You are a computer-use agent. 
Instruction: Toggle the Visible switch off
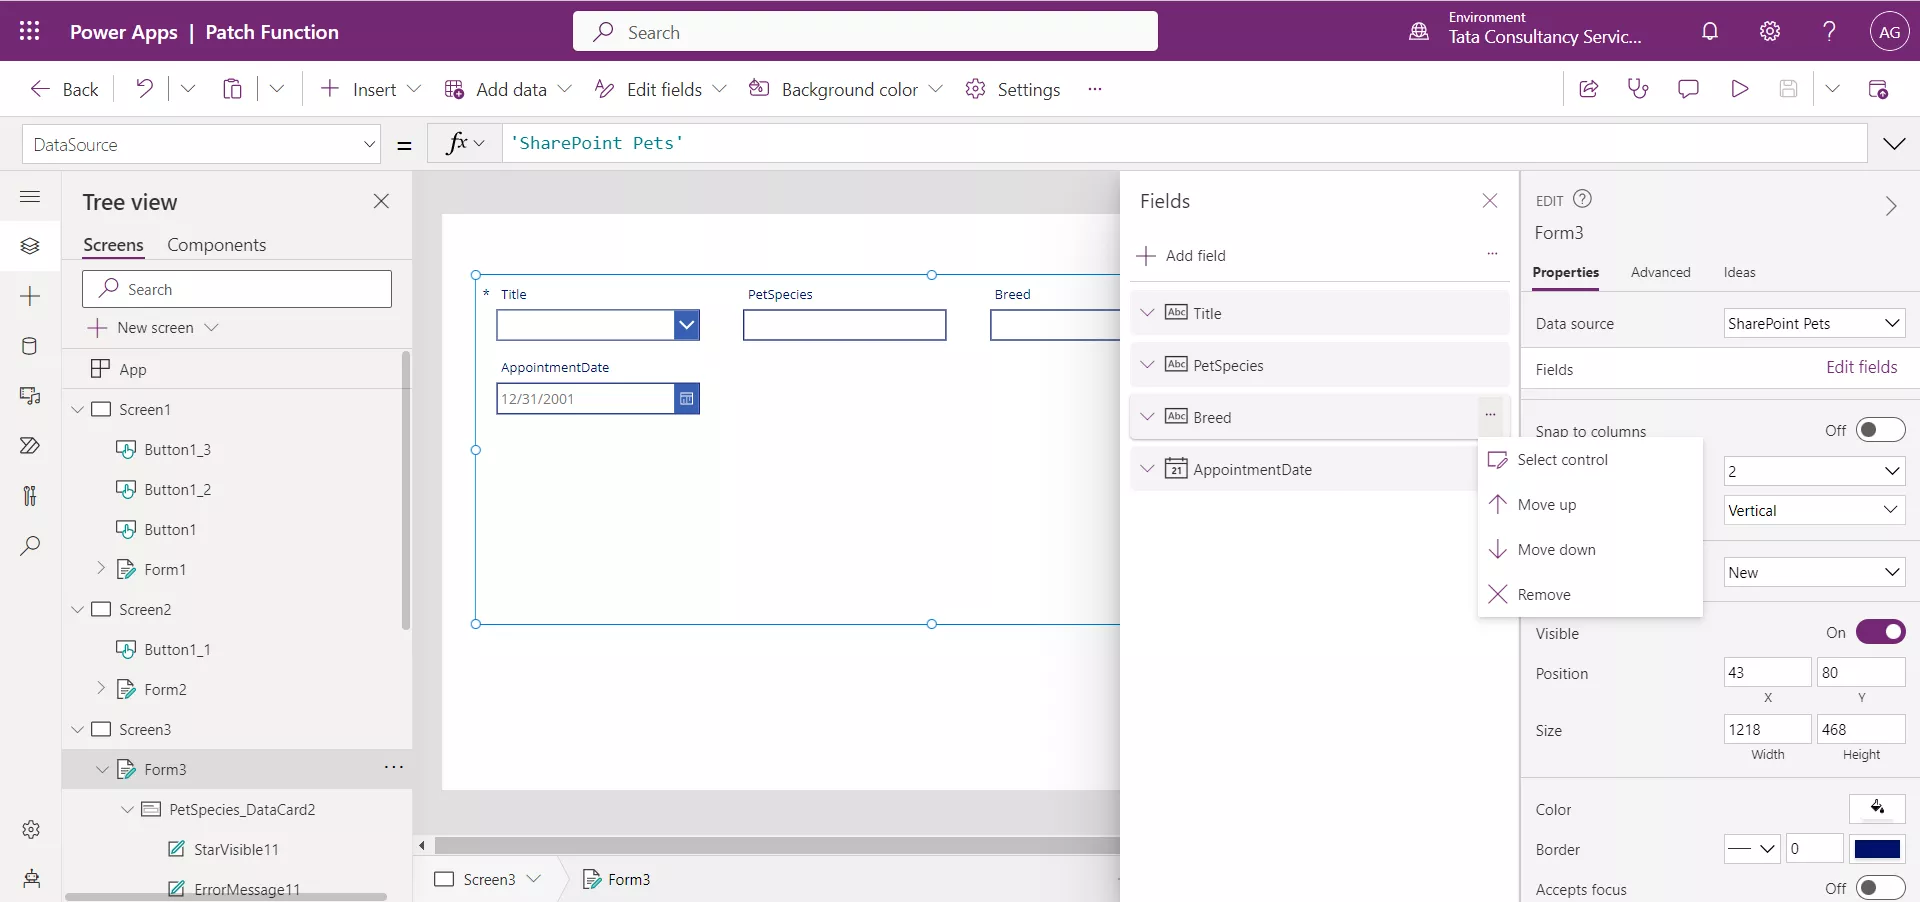(x=1880, y=632)
